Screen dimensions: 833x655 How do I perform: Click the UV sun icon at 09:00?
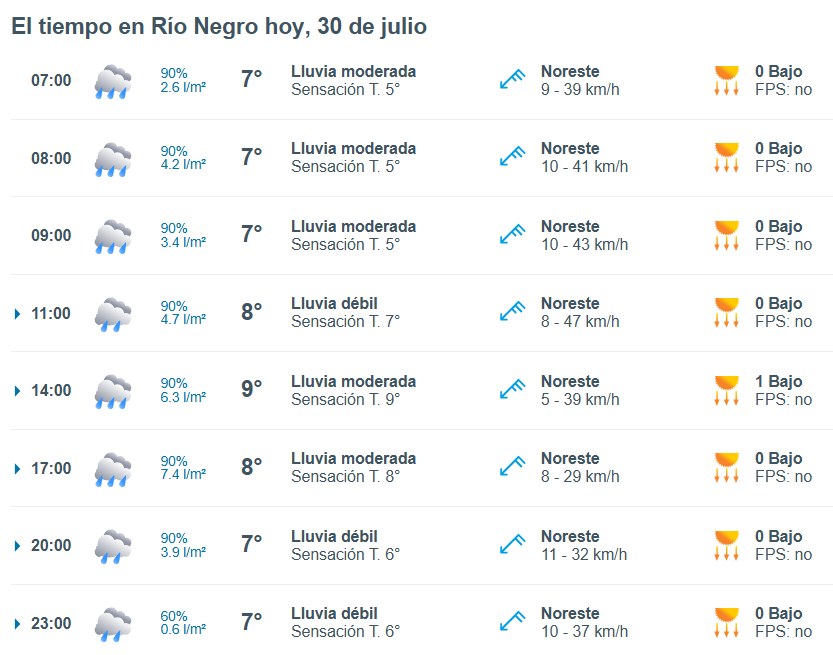click(726, 235)
